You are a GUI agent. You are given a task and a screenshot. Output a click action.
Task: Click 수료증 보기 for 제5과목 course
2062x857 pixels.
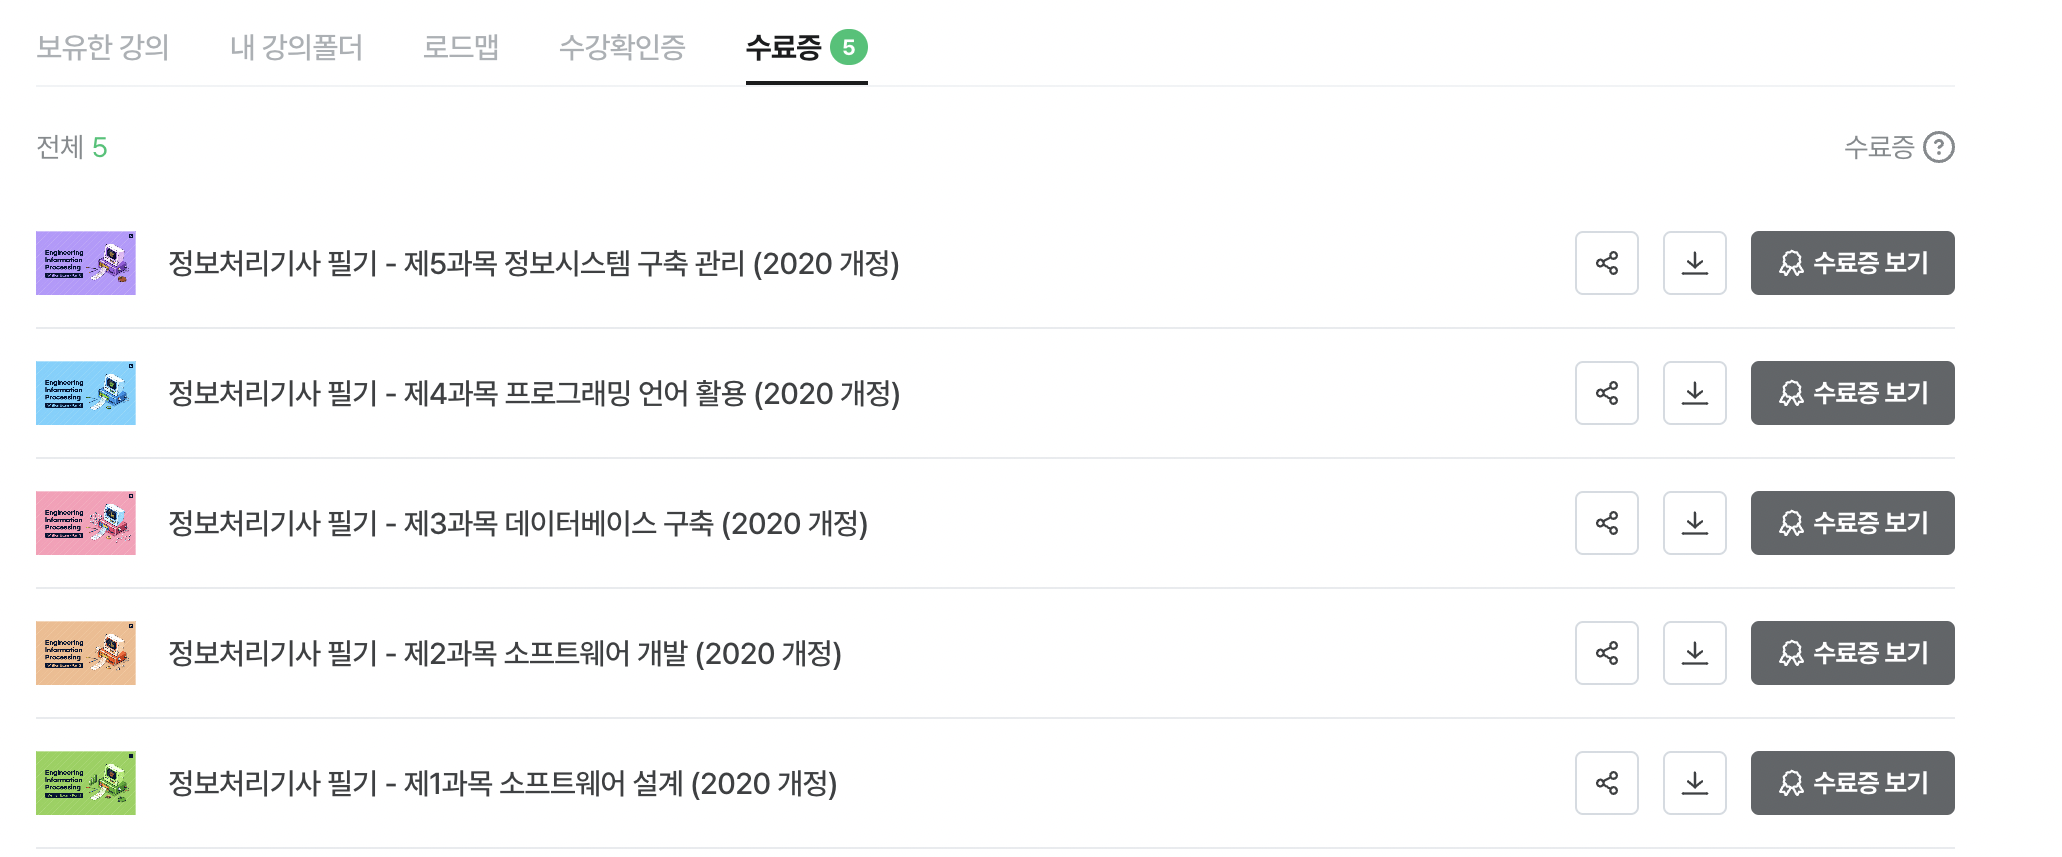(1852, 263)
